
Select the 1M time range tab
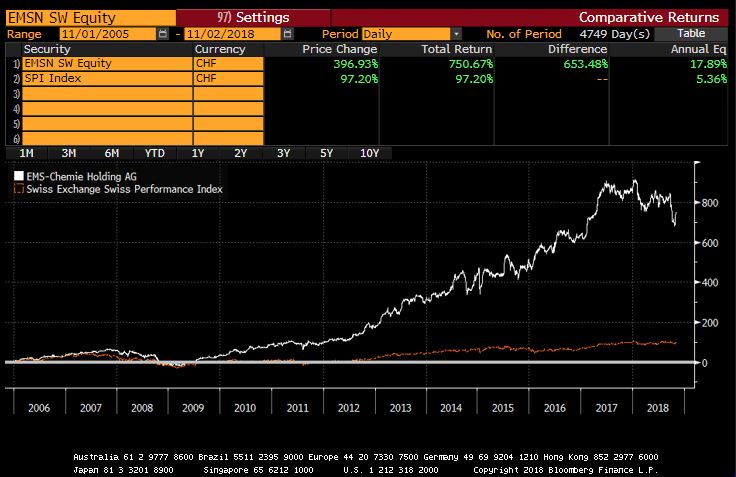point(26,153)
